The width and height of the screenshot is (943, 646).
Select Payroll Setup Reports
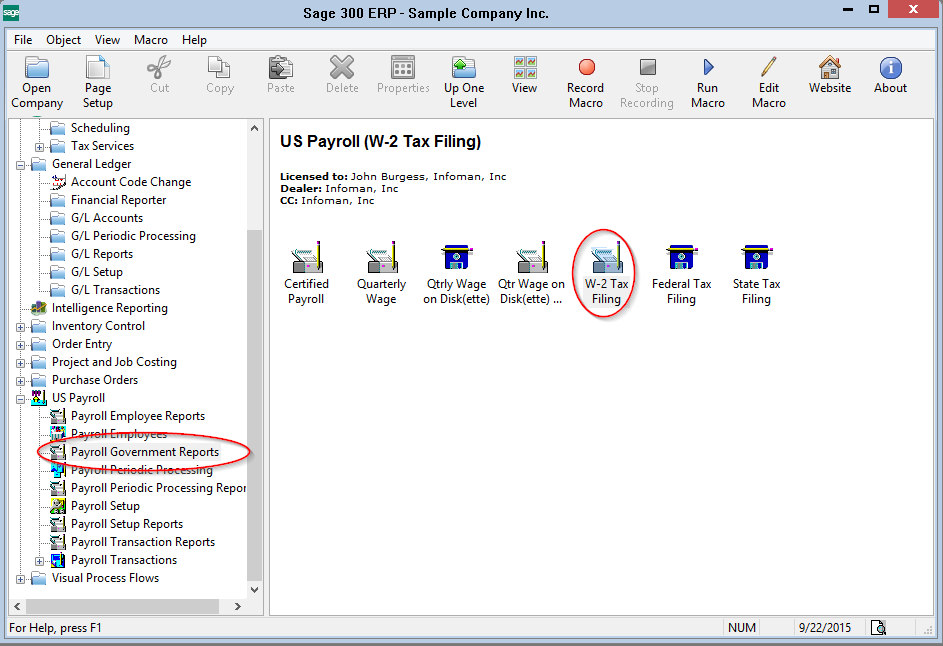[126, 524]
